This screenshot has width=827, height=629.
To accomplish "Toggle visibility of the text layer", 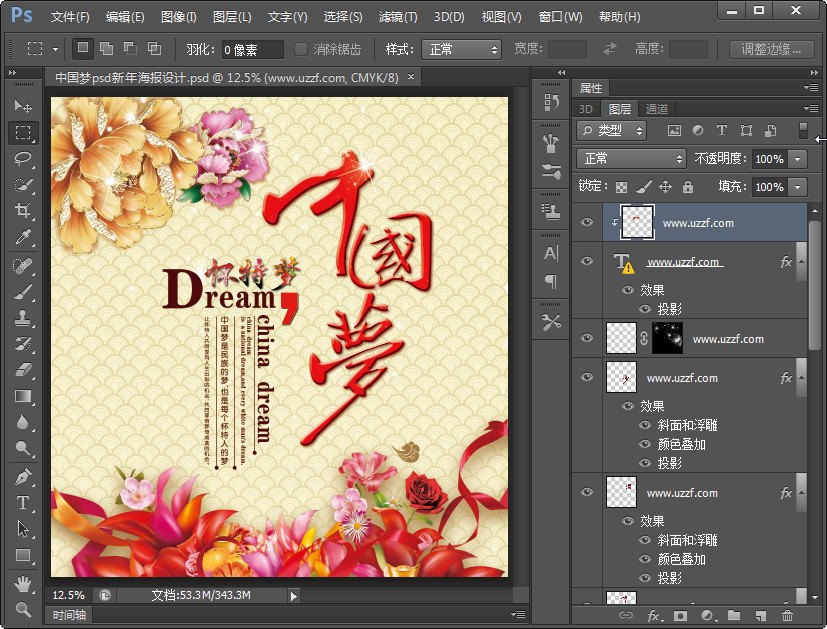I will (587, 262).
